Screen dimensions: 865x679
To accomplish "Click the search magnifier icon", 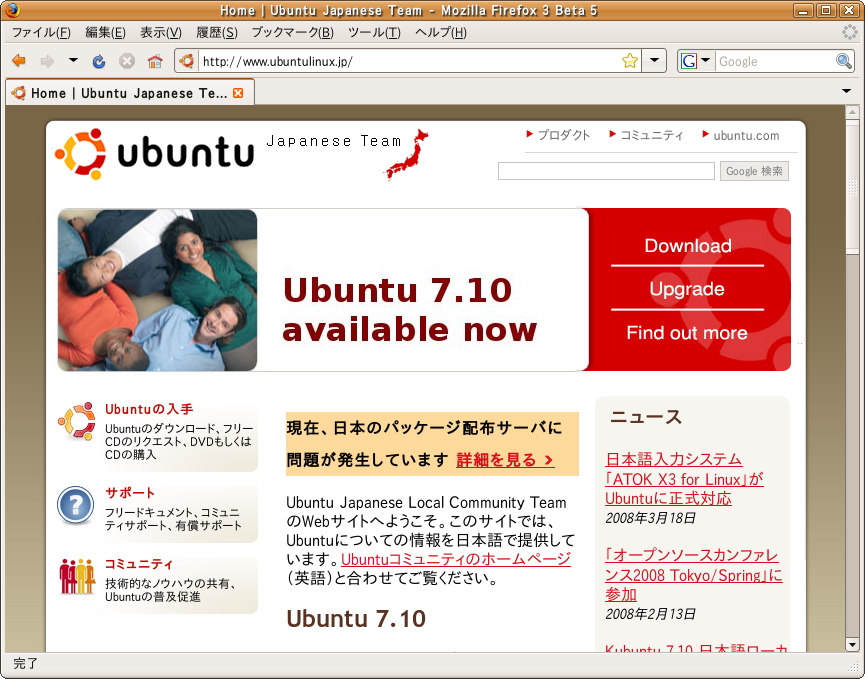I will [x=843, y=61].
